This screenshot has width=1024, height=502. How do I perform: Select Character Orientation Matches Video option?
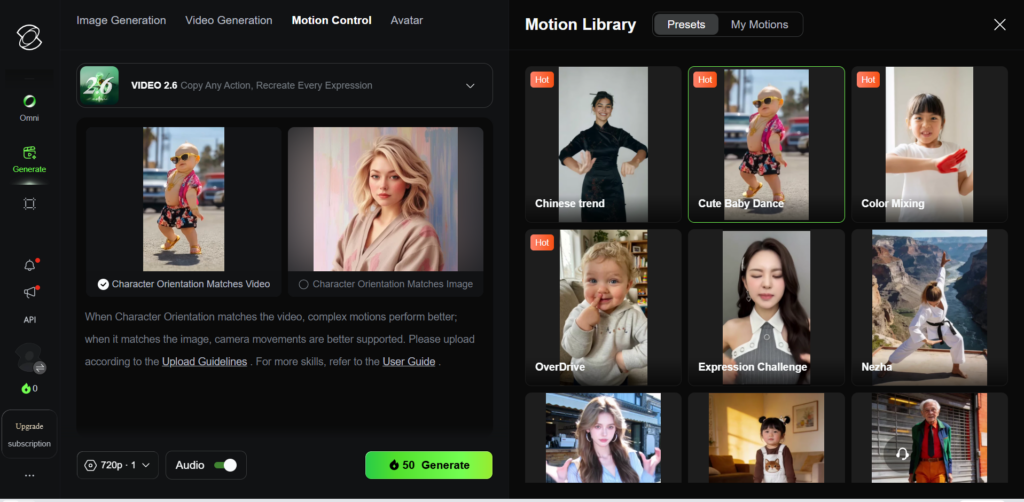pyautogui.click(x=184, y=284)
